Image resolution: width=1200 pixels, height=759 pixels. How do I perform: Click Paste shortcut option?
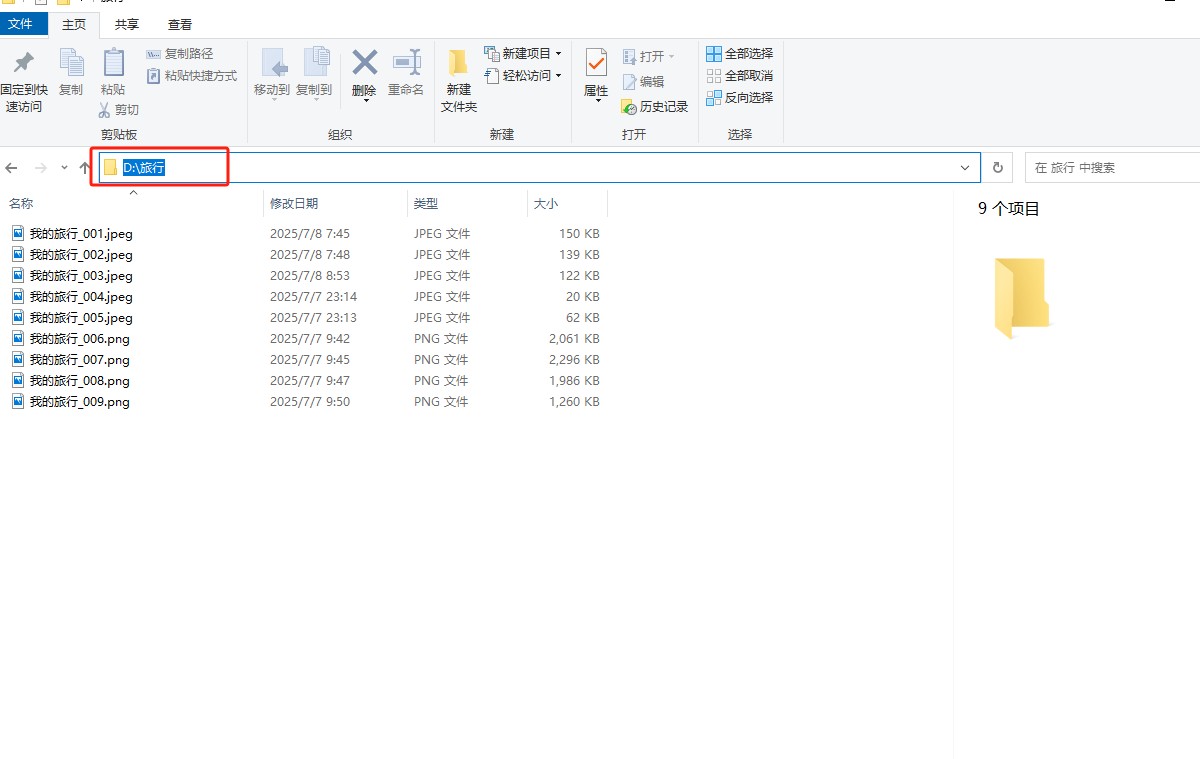click(x=192, y=76)
